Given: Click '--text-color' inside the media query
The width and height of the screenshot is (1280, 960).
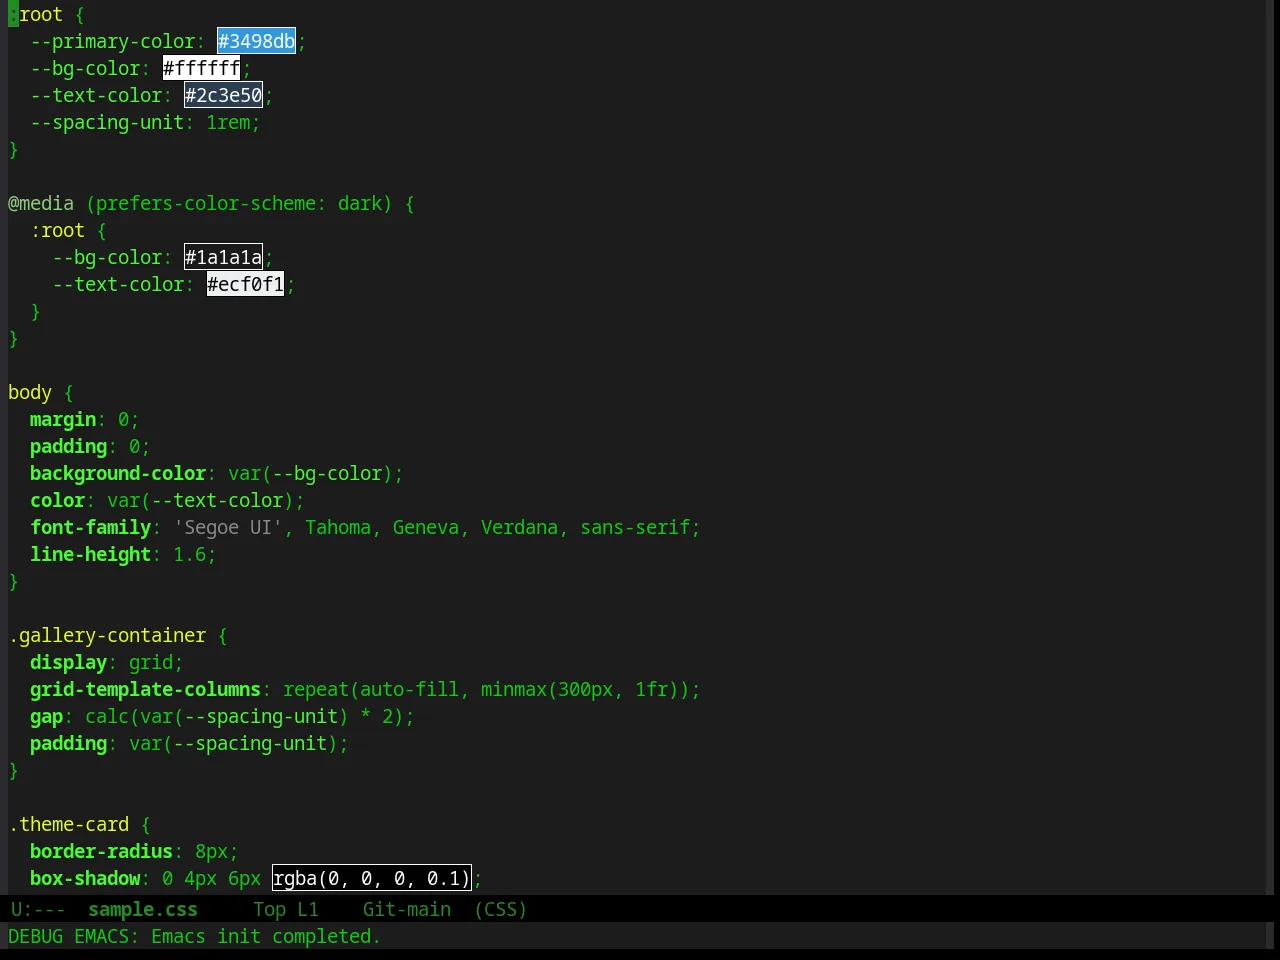Looking at the screenshot, I should point(118,284).
